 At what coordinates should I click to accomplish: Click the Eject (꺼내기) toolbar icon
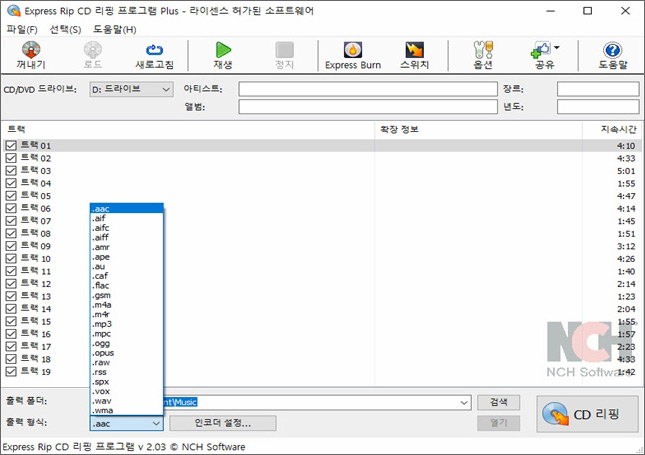point(31,50)
